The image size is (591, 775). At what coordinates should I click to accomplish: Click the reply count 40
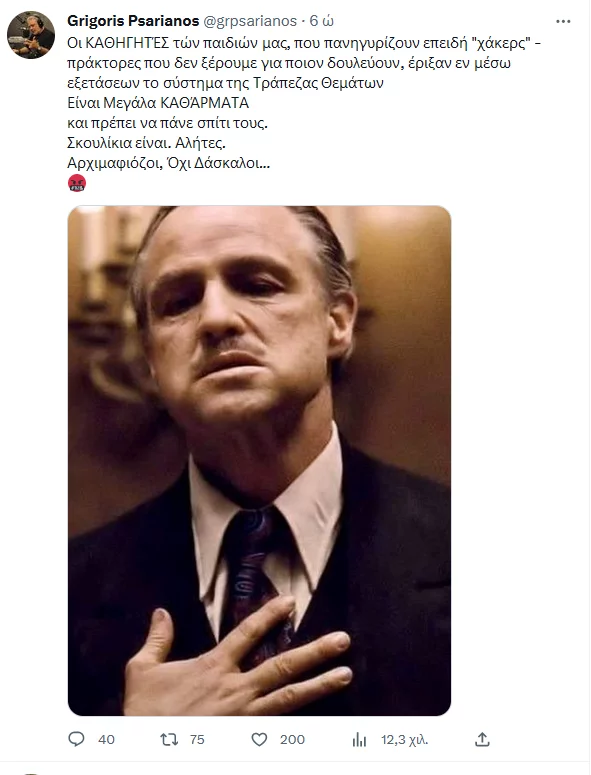click(106, 739)
